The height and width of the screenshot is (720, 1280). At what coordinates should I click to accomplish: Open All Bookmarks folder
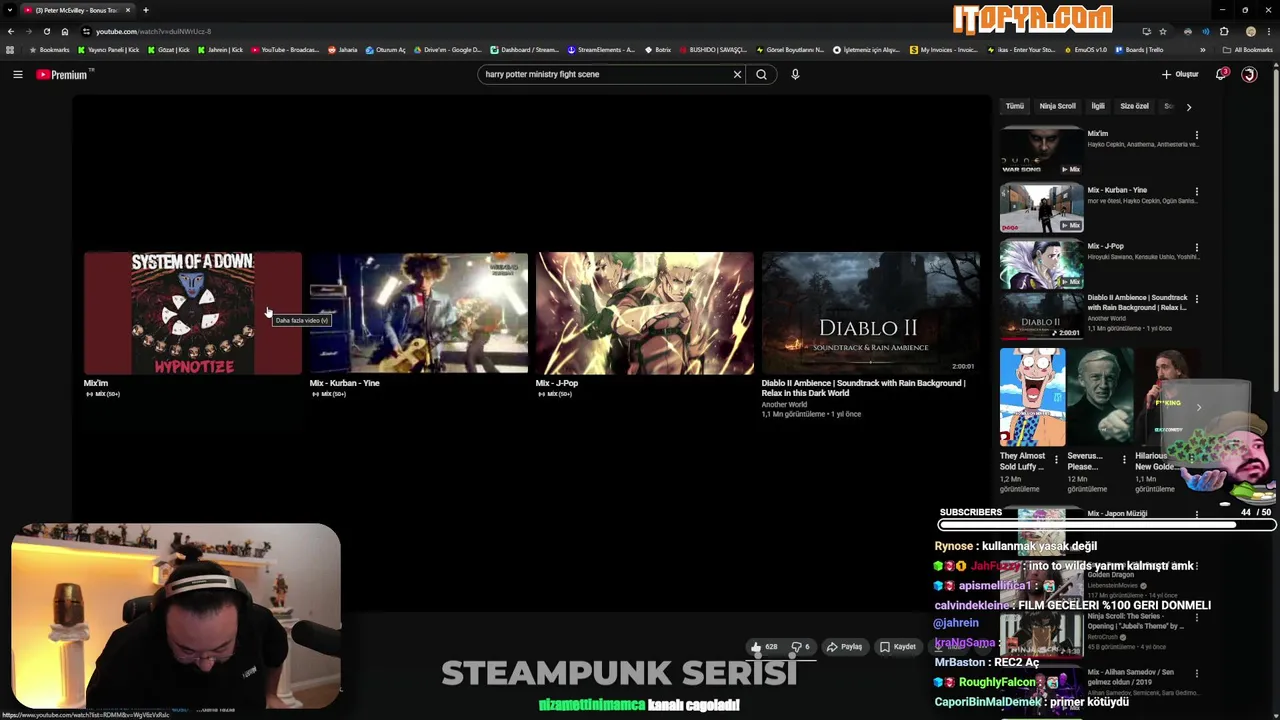tap(1247, 50)
